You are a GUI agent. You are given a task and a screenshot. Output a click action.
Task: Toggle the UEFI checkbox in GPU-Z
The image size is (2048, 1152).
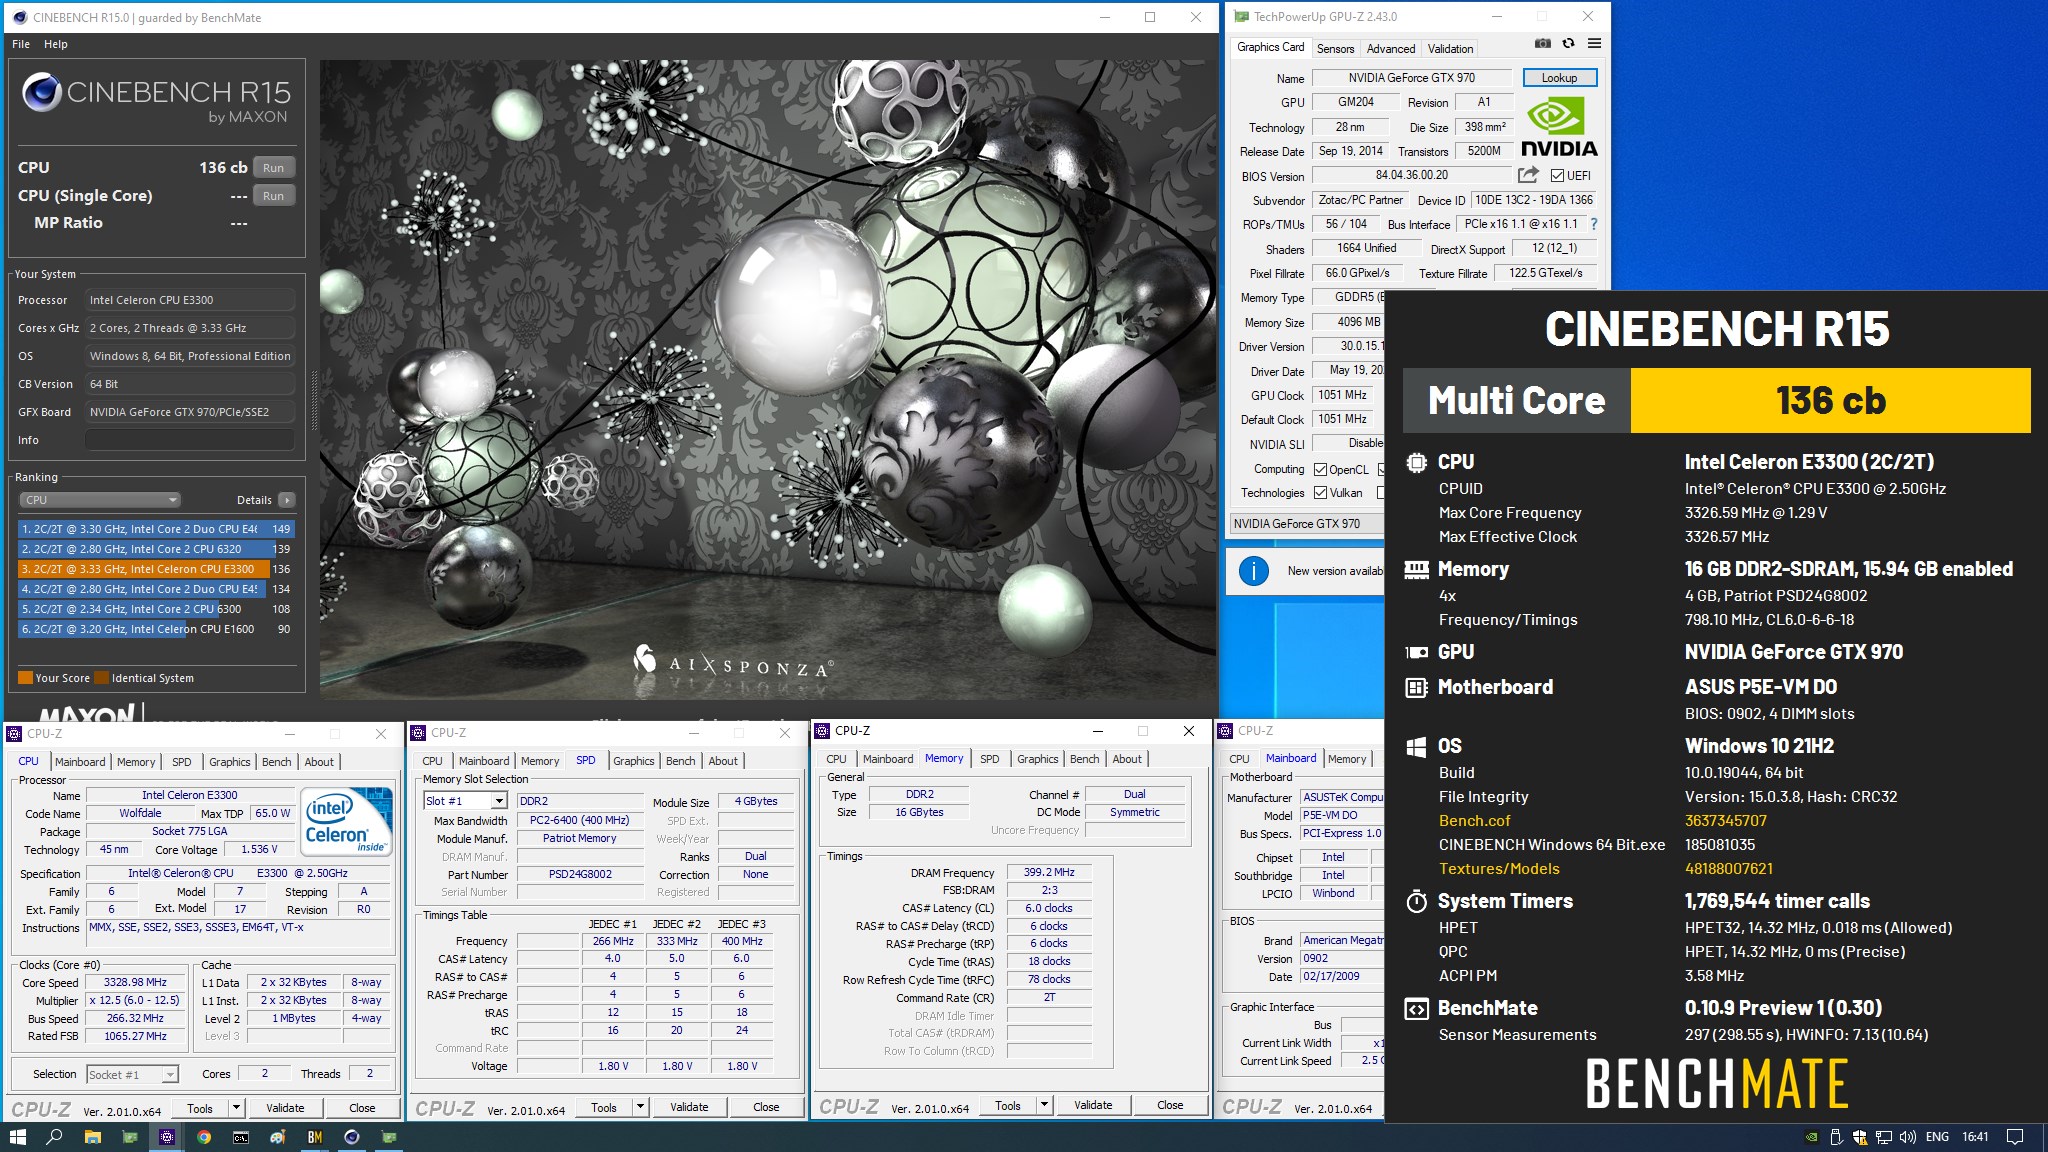(1557, 175)
